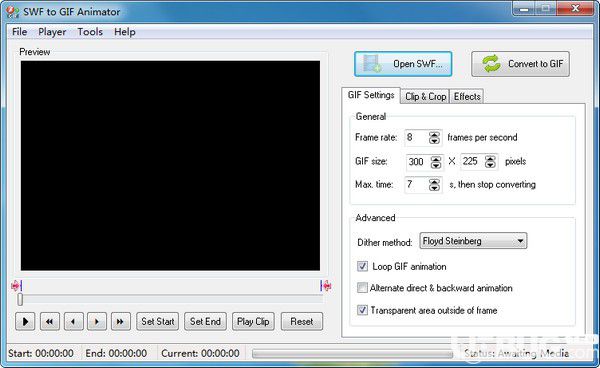
Task: Decrease GIF height spinner down arrow
Action: pyautogui.click(x=490, y=165)
